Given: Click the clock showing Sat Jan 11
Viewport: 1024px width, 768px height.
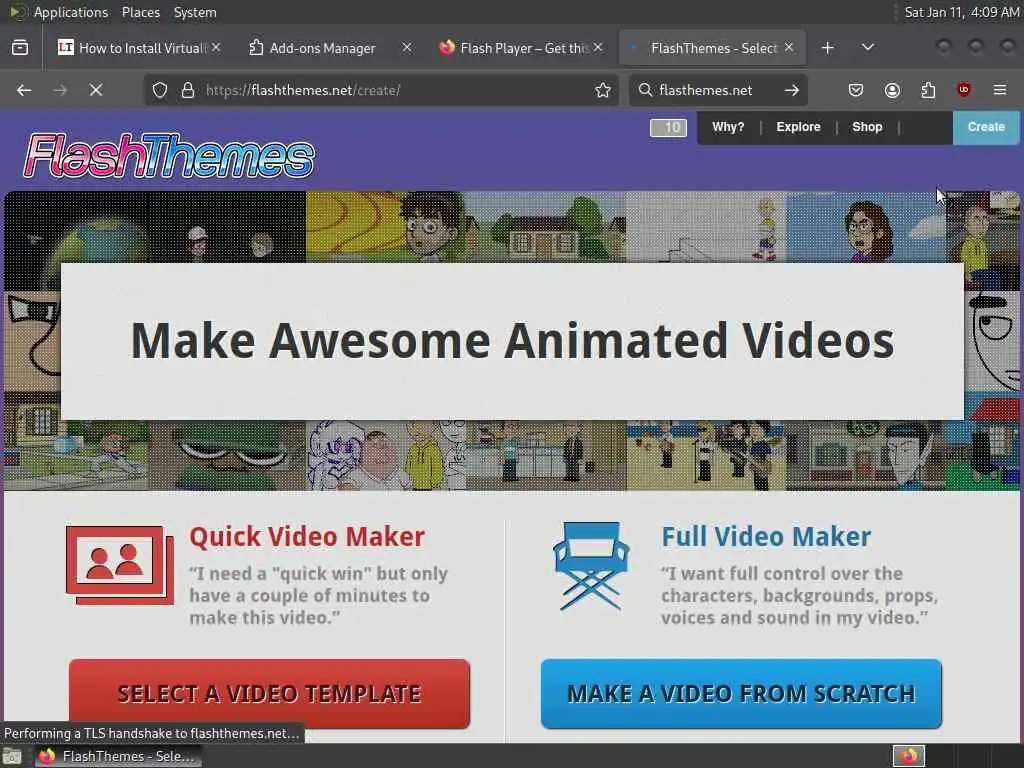Looking at the screenshot, I should [x=961, y=12].
